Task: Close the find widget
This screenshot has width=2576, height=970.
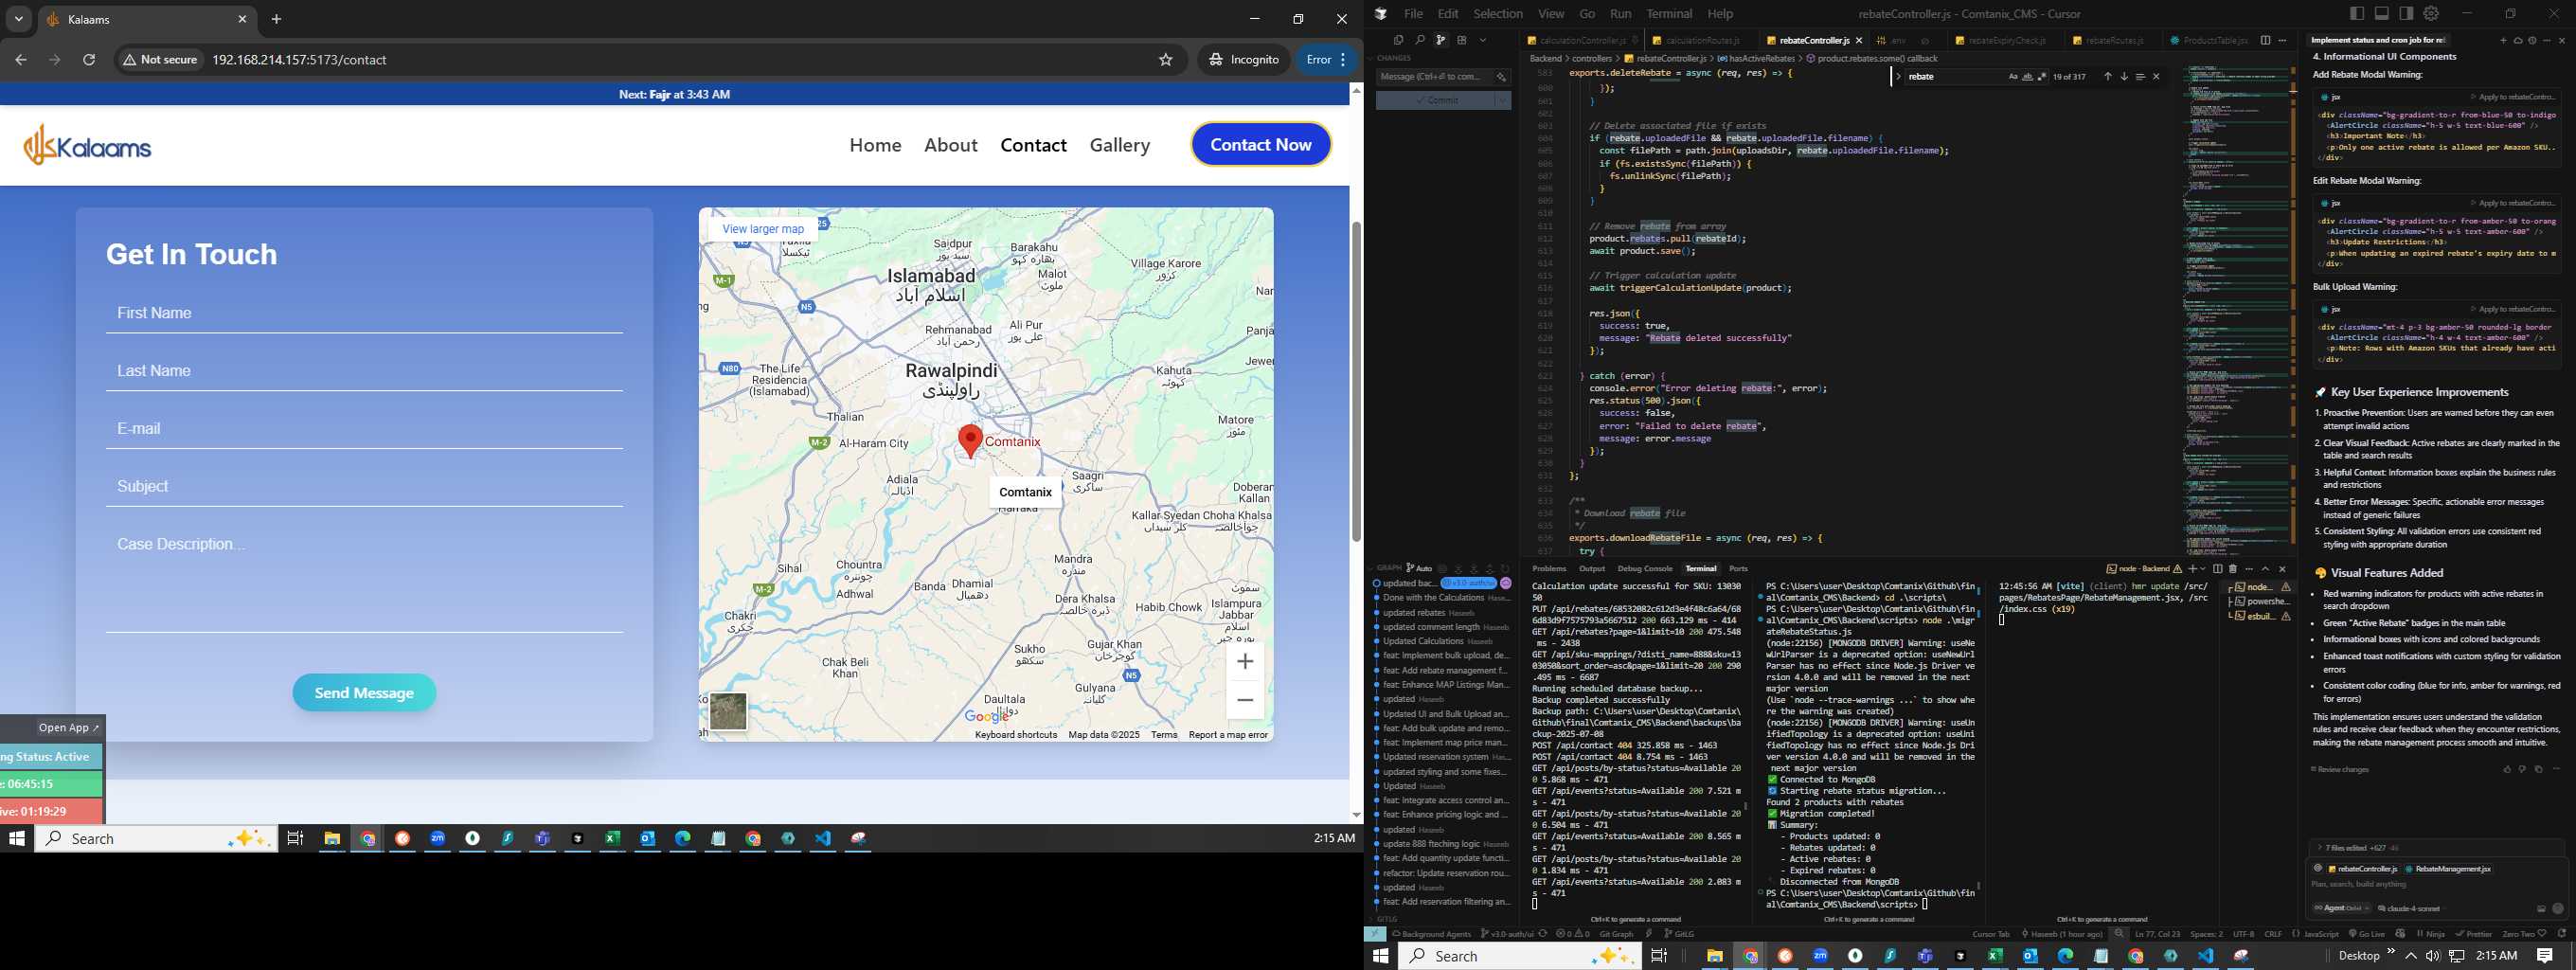Action: pos(2157,76)
